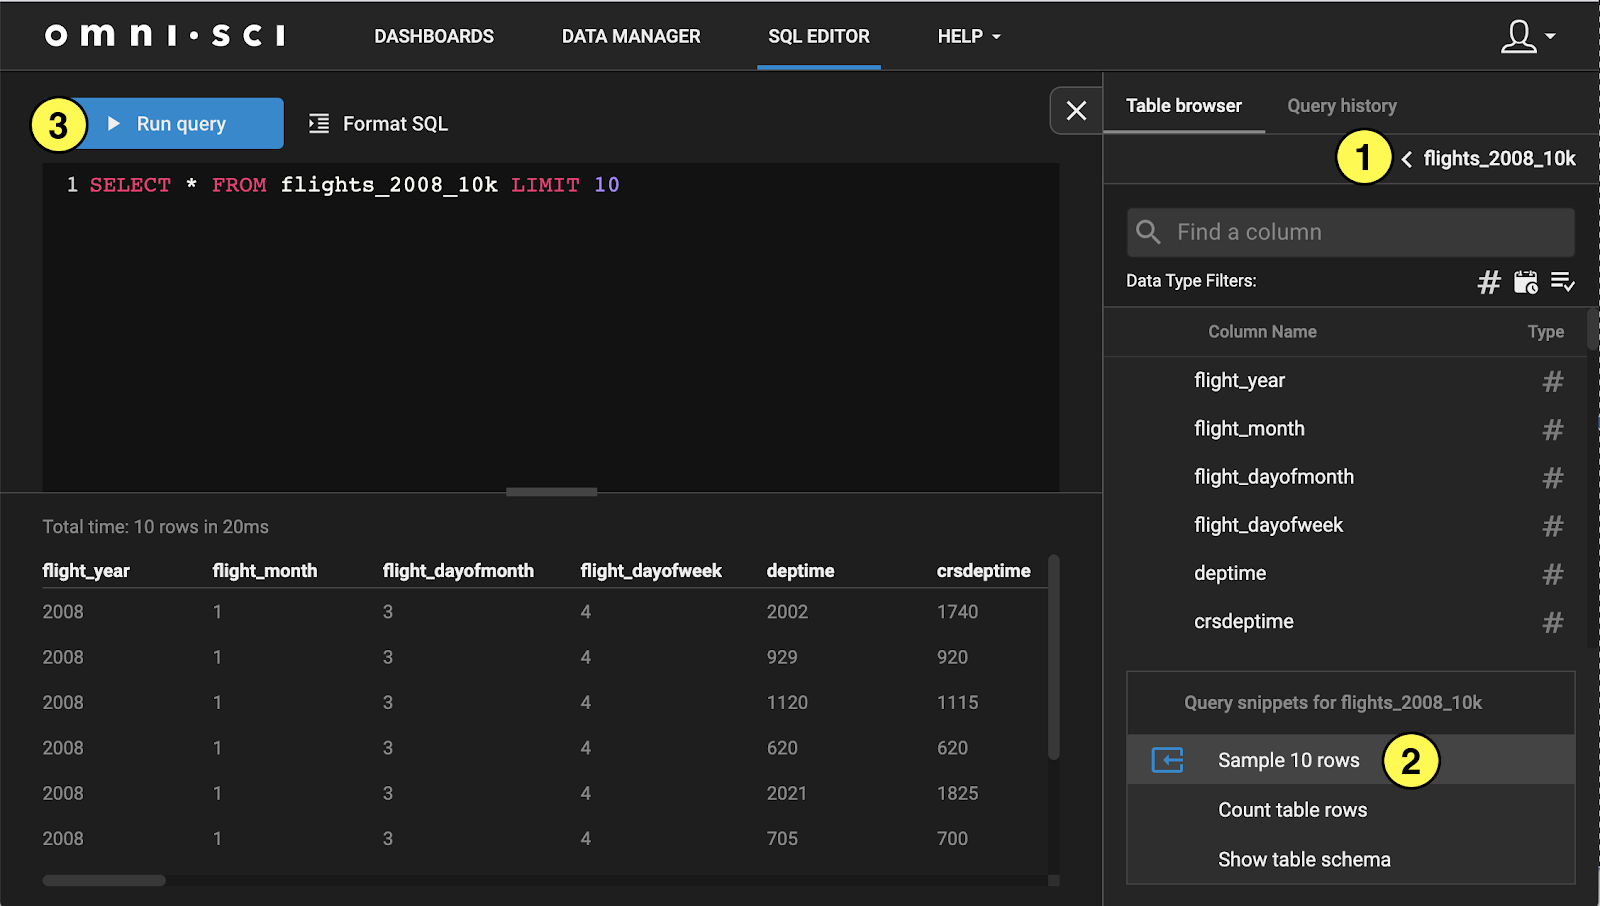Go back from flights_2008_10k table

[x=1407, y=159]
